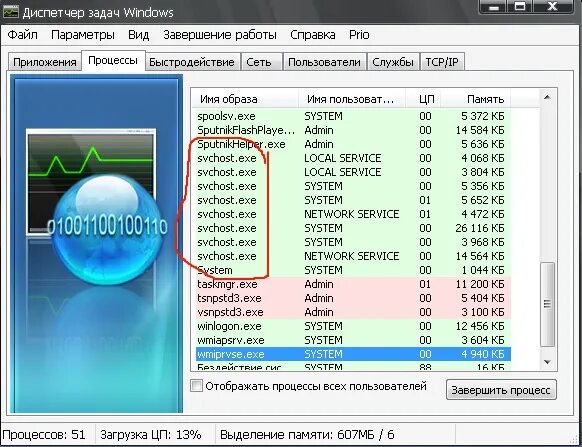Click the Task Manager title bar icon
This screenshot has width=582, height=447.
10,12
